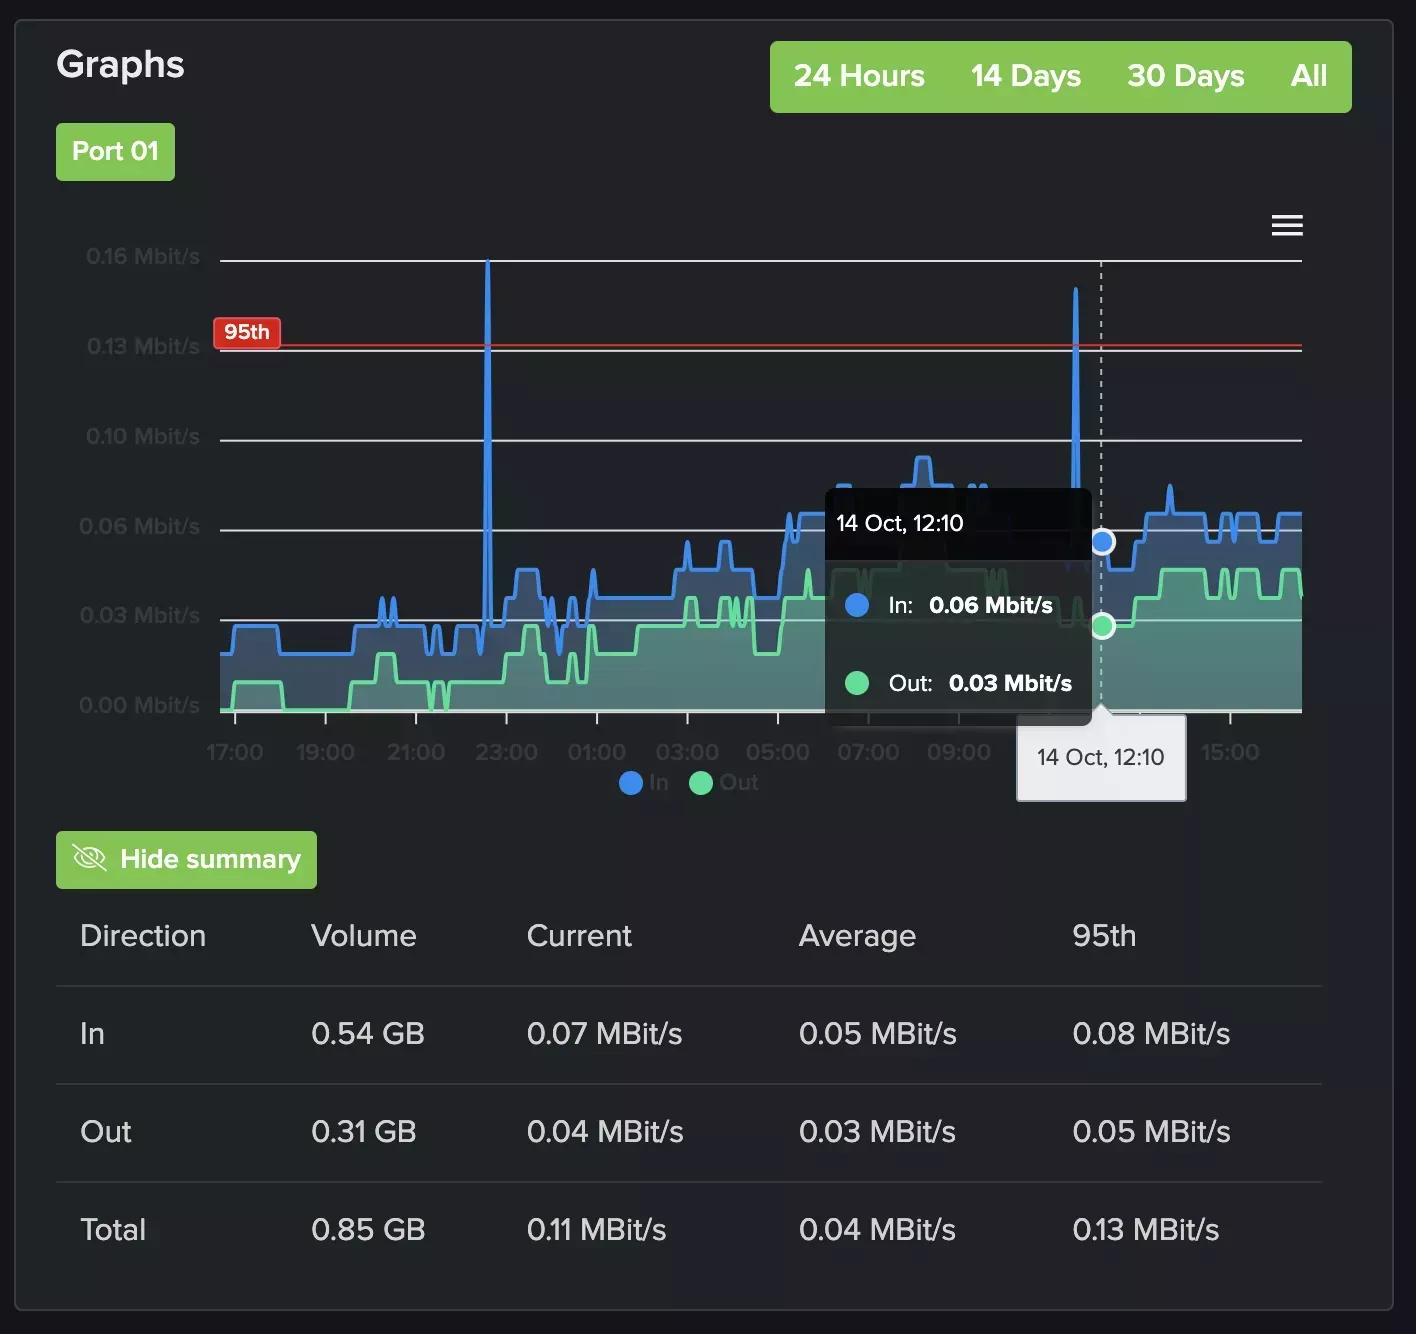Hide the traffic summary table
Screen dimensions: 1416x1334
click(186, 859)
